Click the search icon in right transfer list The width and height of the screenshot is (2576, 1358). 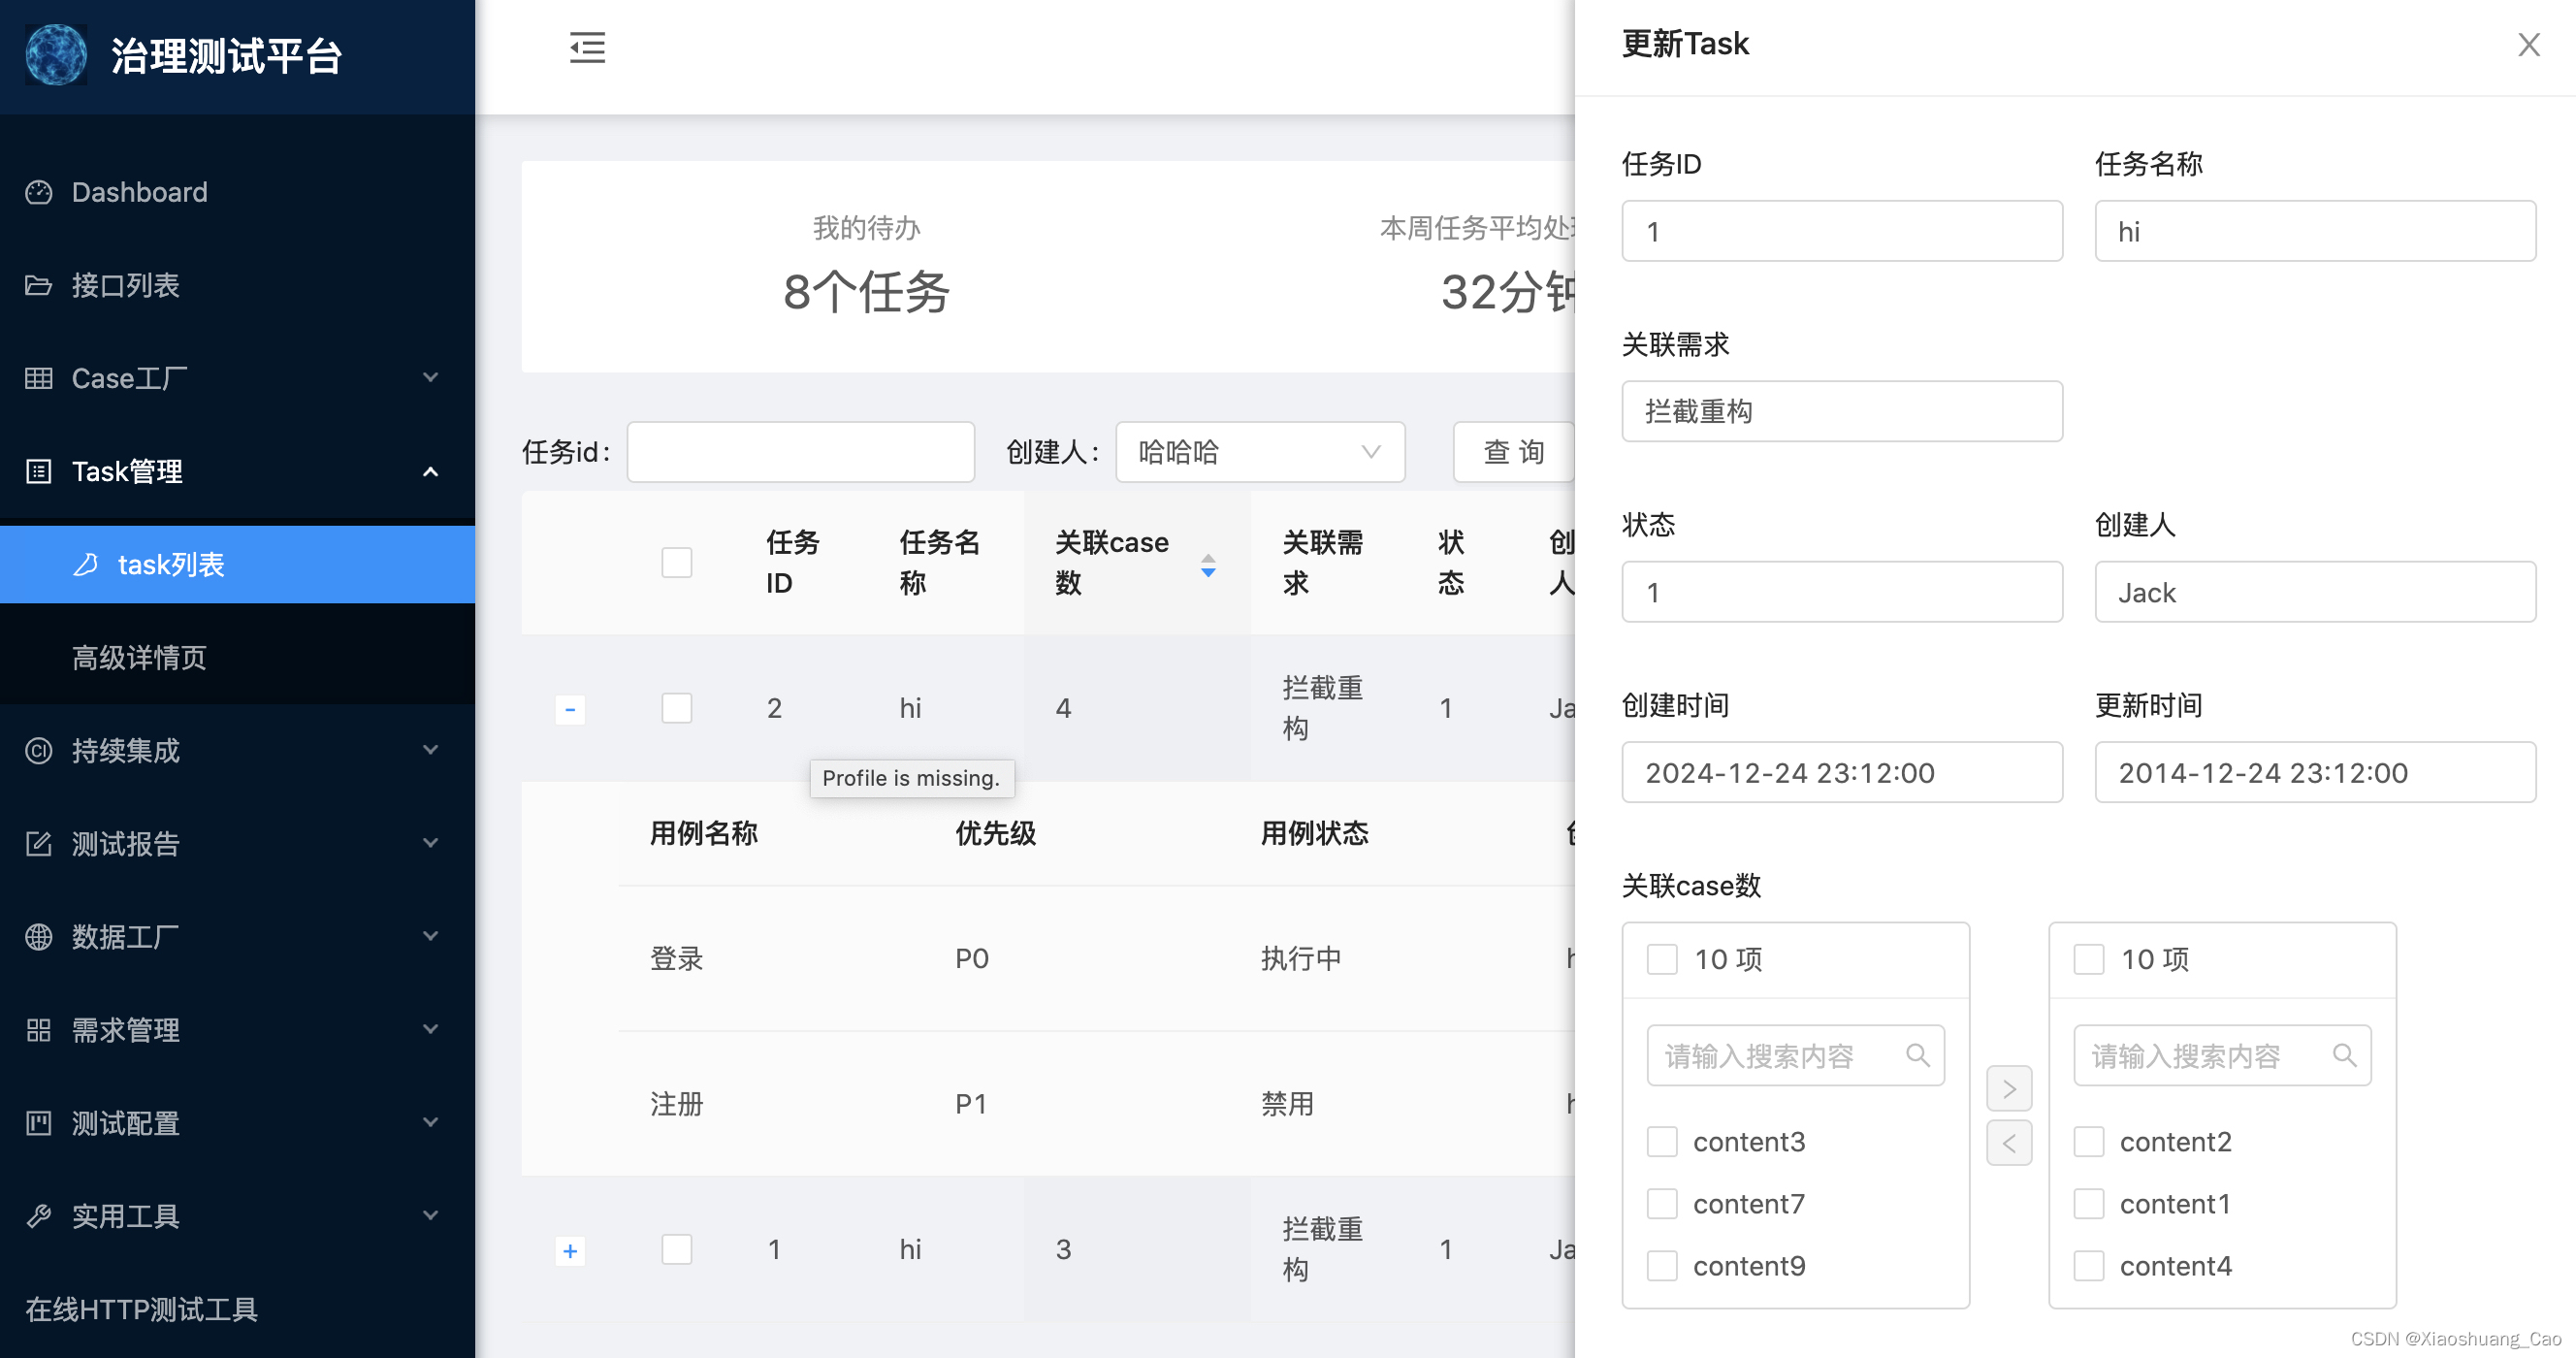2344,1055
